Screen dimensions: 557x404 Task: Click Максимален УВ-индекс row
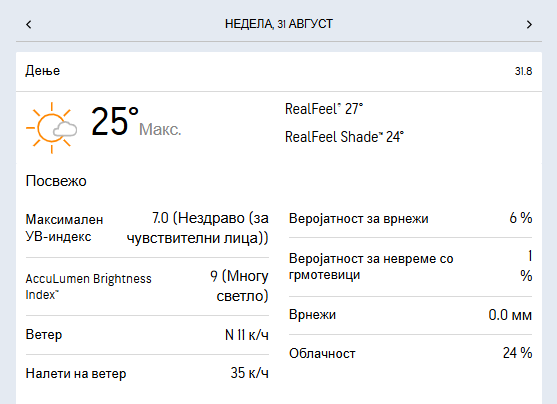click(147, 228)
